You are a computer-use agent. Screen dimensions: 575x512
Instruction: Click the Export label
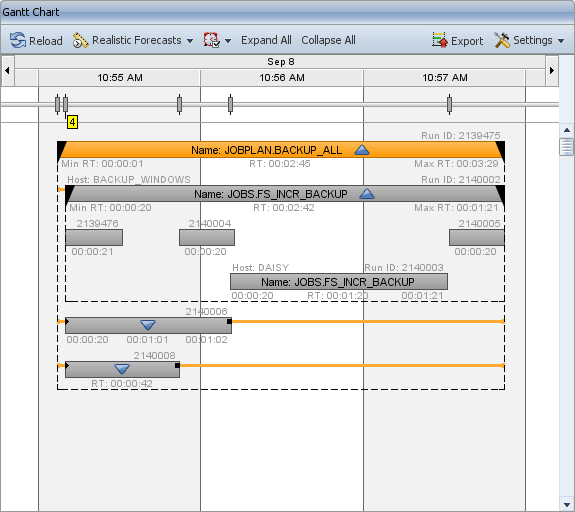pyautogui.click(x=467, y=41)
